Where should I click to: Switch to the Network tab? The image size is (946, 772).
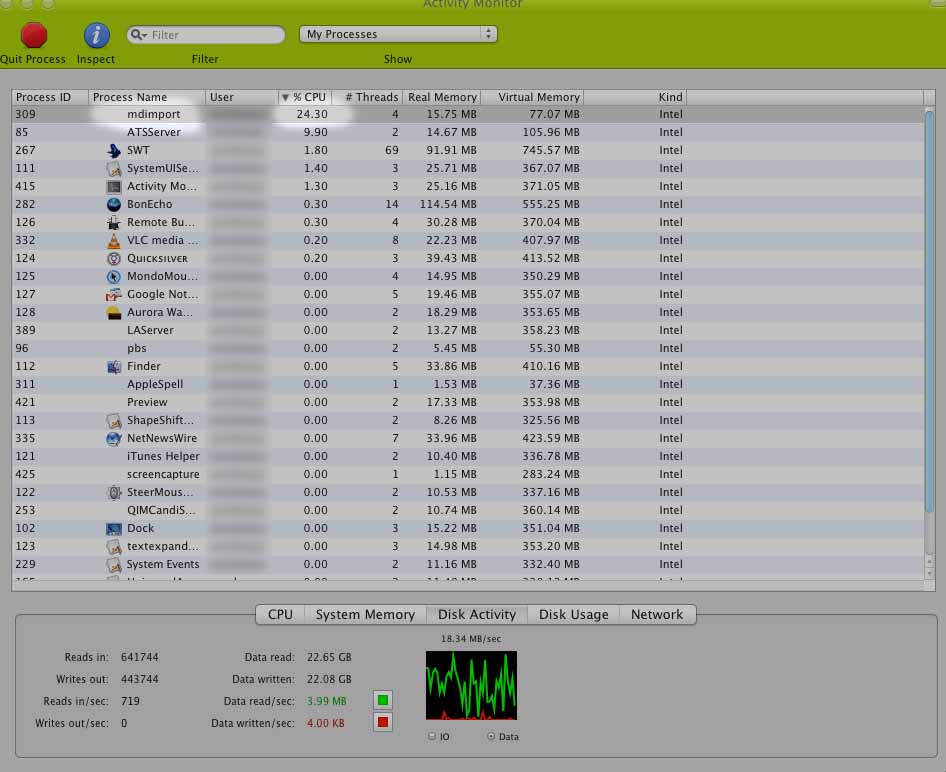click(658, 615)
